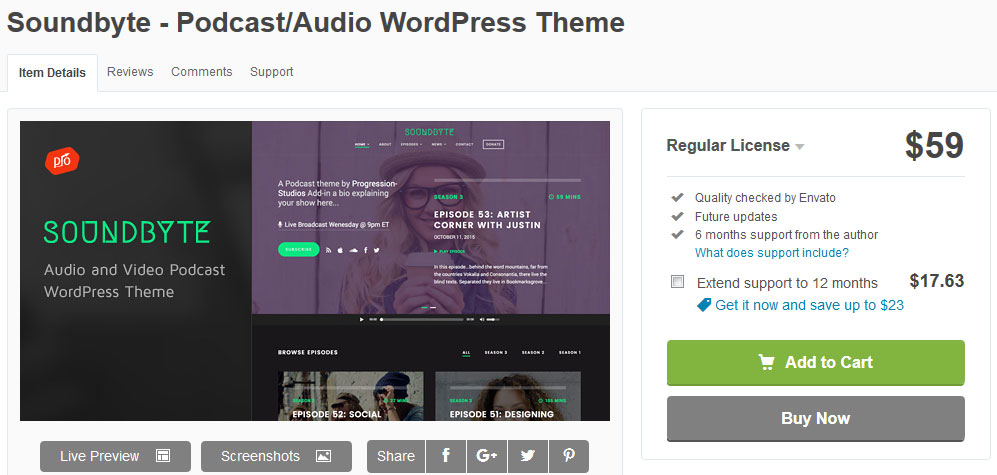Open the Live Preview
The width and height of the screenshot is (997, 475).
pos(115,457)
